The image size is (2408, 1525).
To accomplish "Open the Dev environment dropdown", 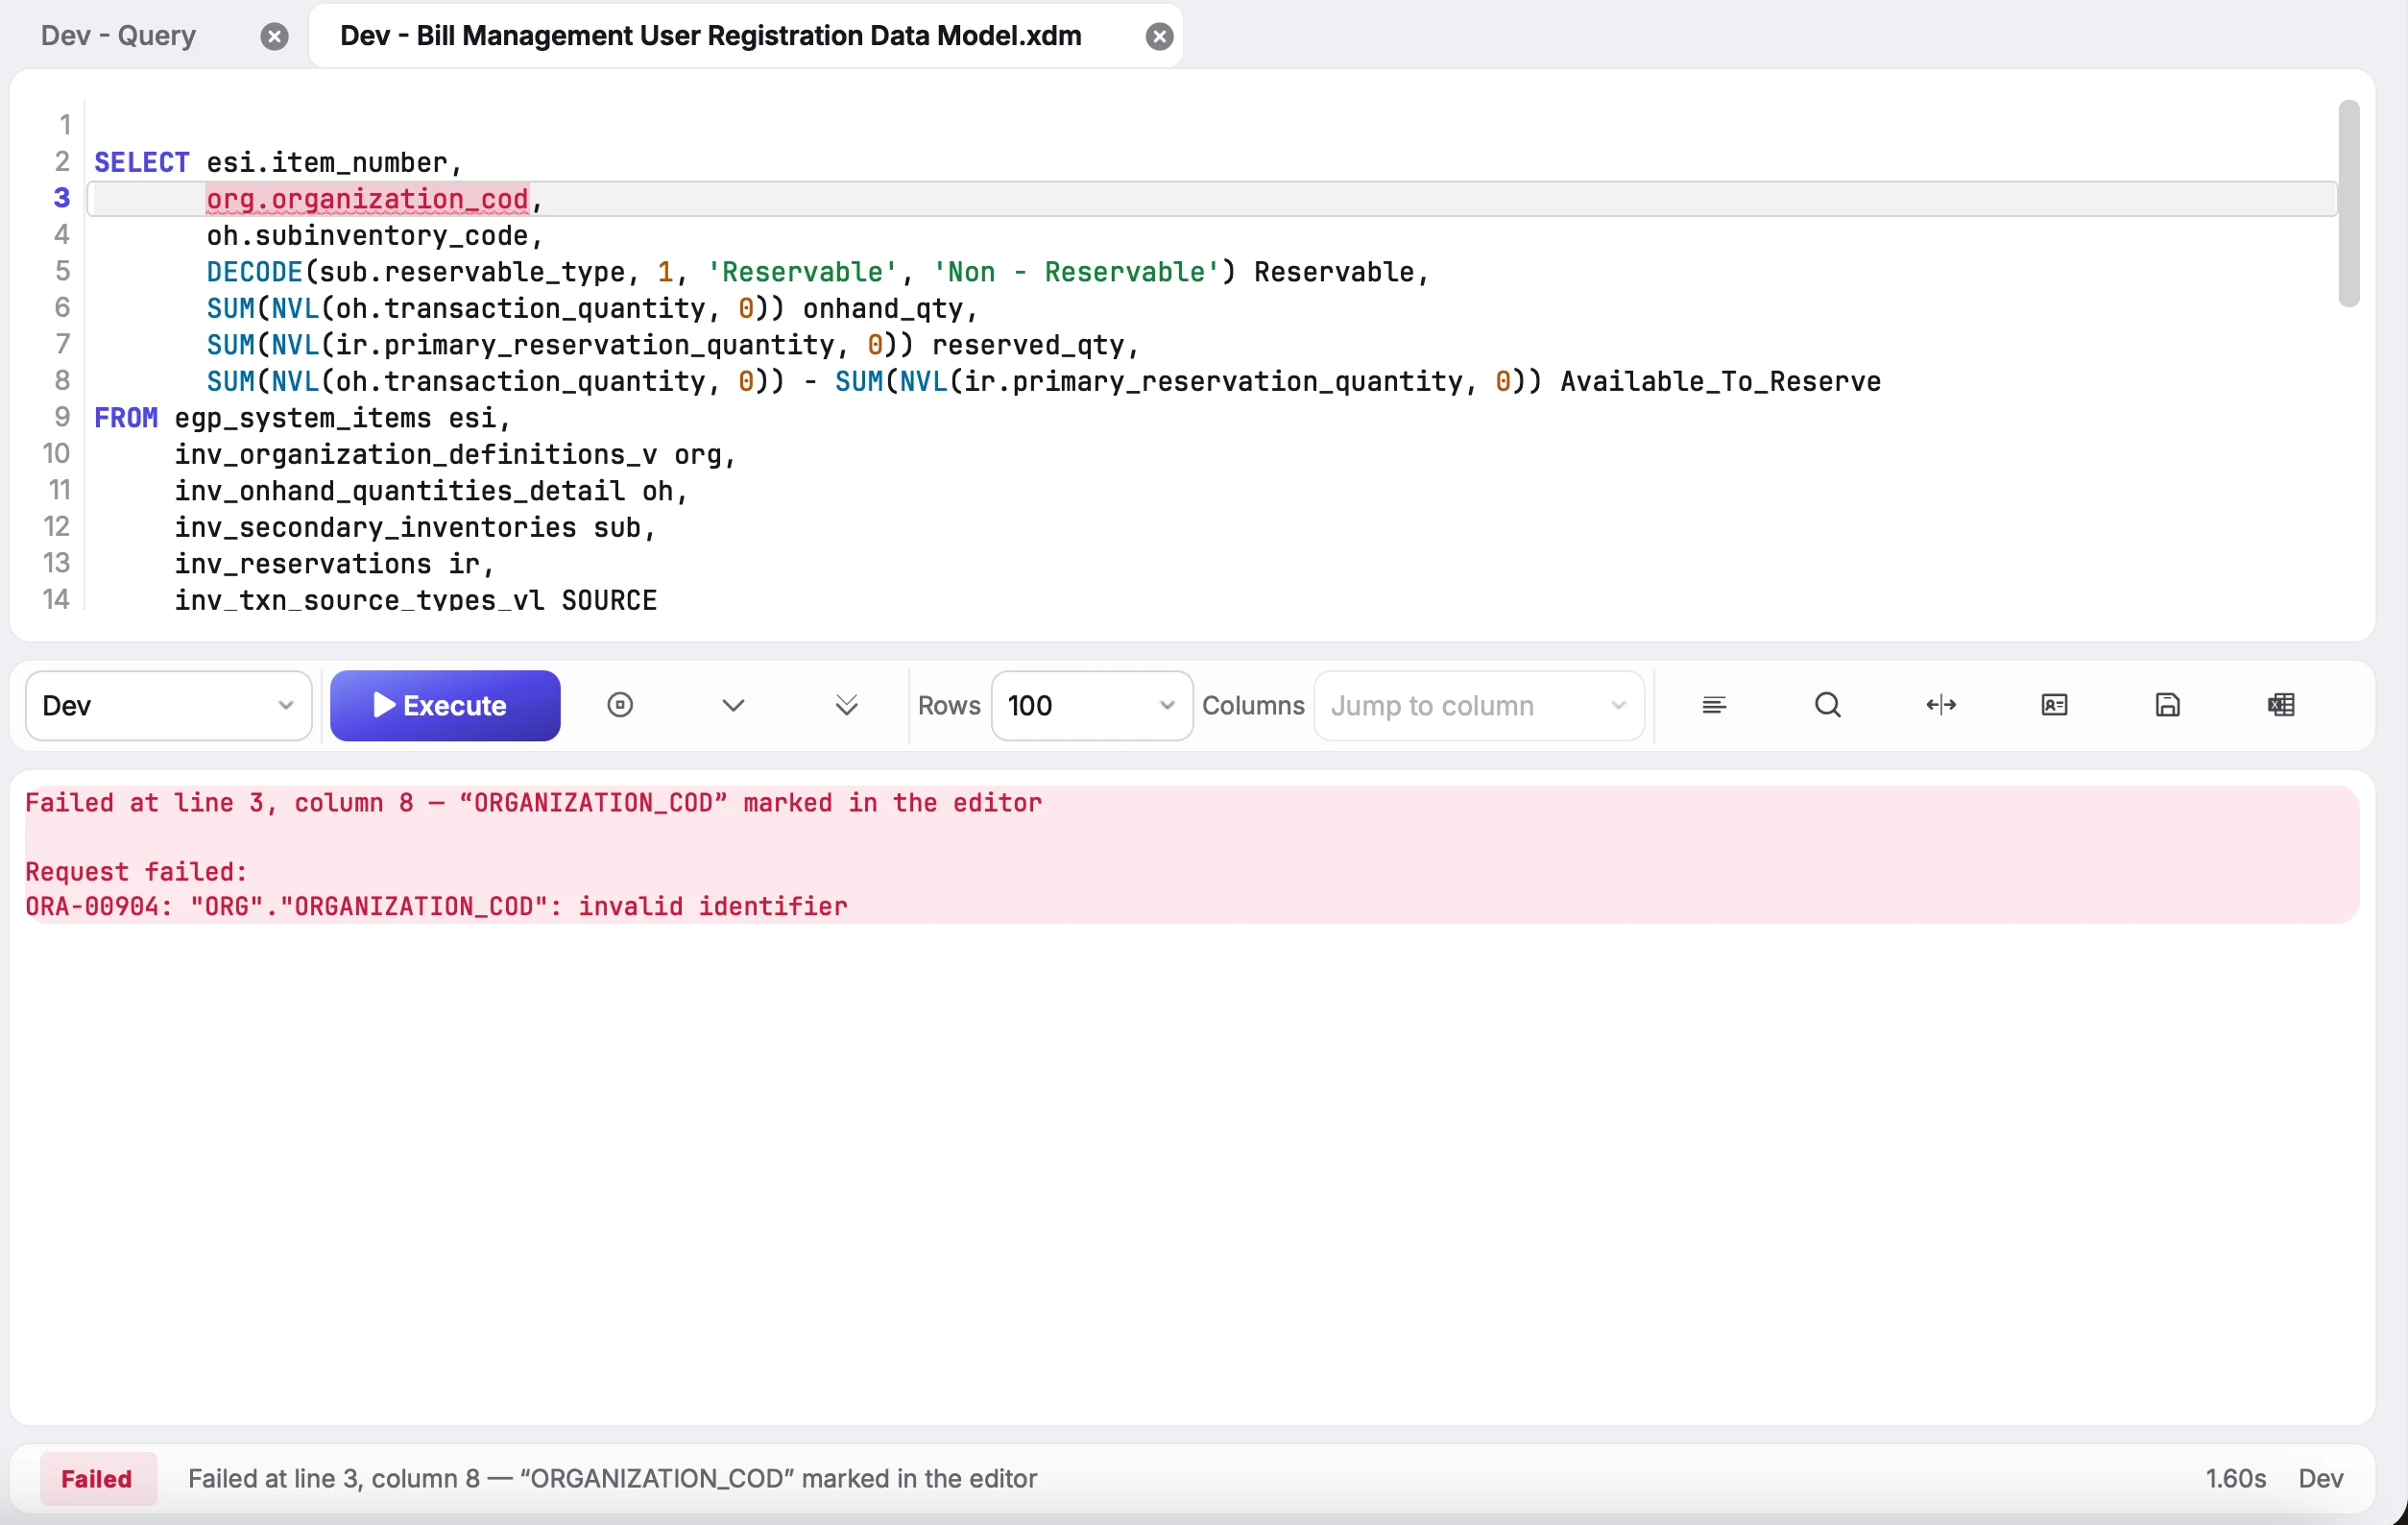I will click(168, 705).
